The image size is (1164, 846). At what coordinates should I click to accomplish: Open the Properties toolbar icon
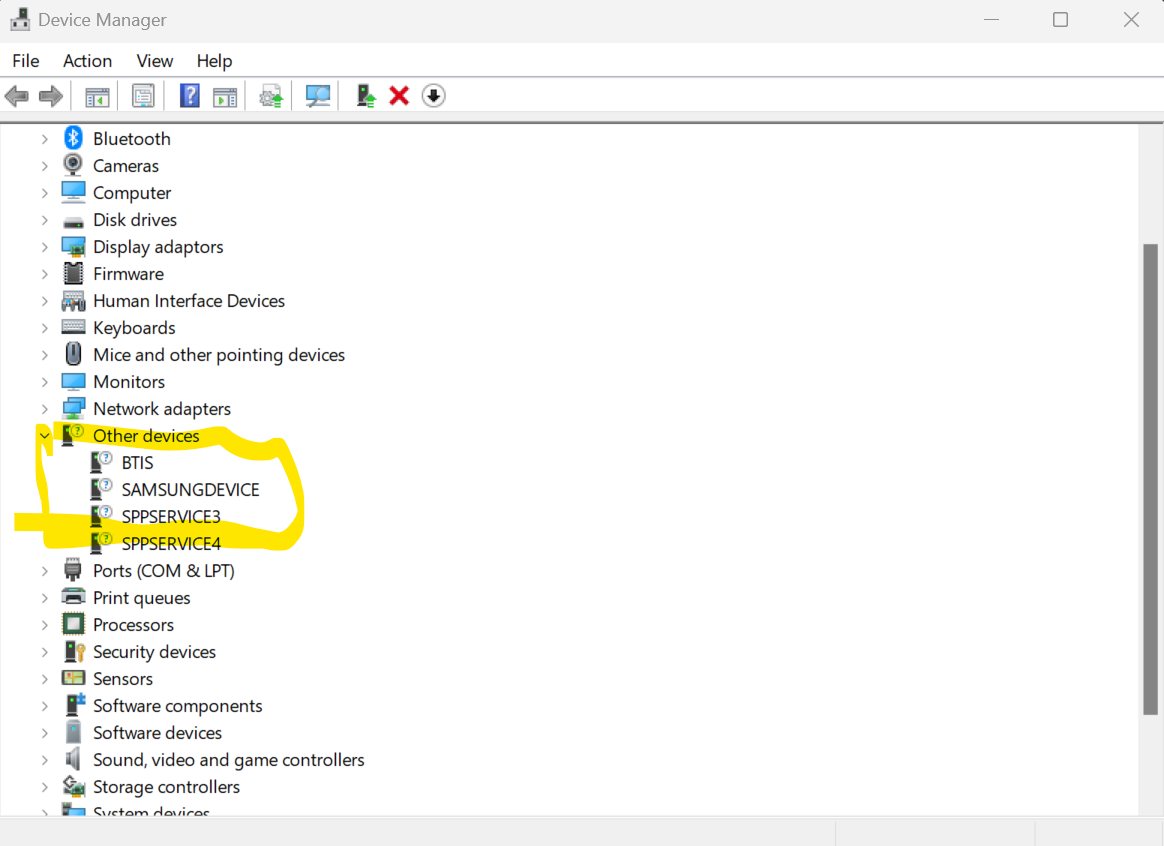pyautogui.click(x=143, y=96)
